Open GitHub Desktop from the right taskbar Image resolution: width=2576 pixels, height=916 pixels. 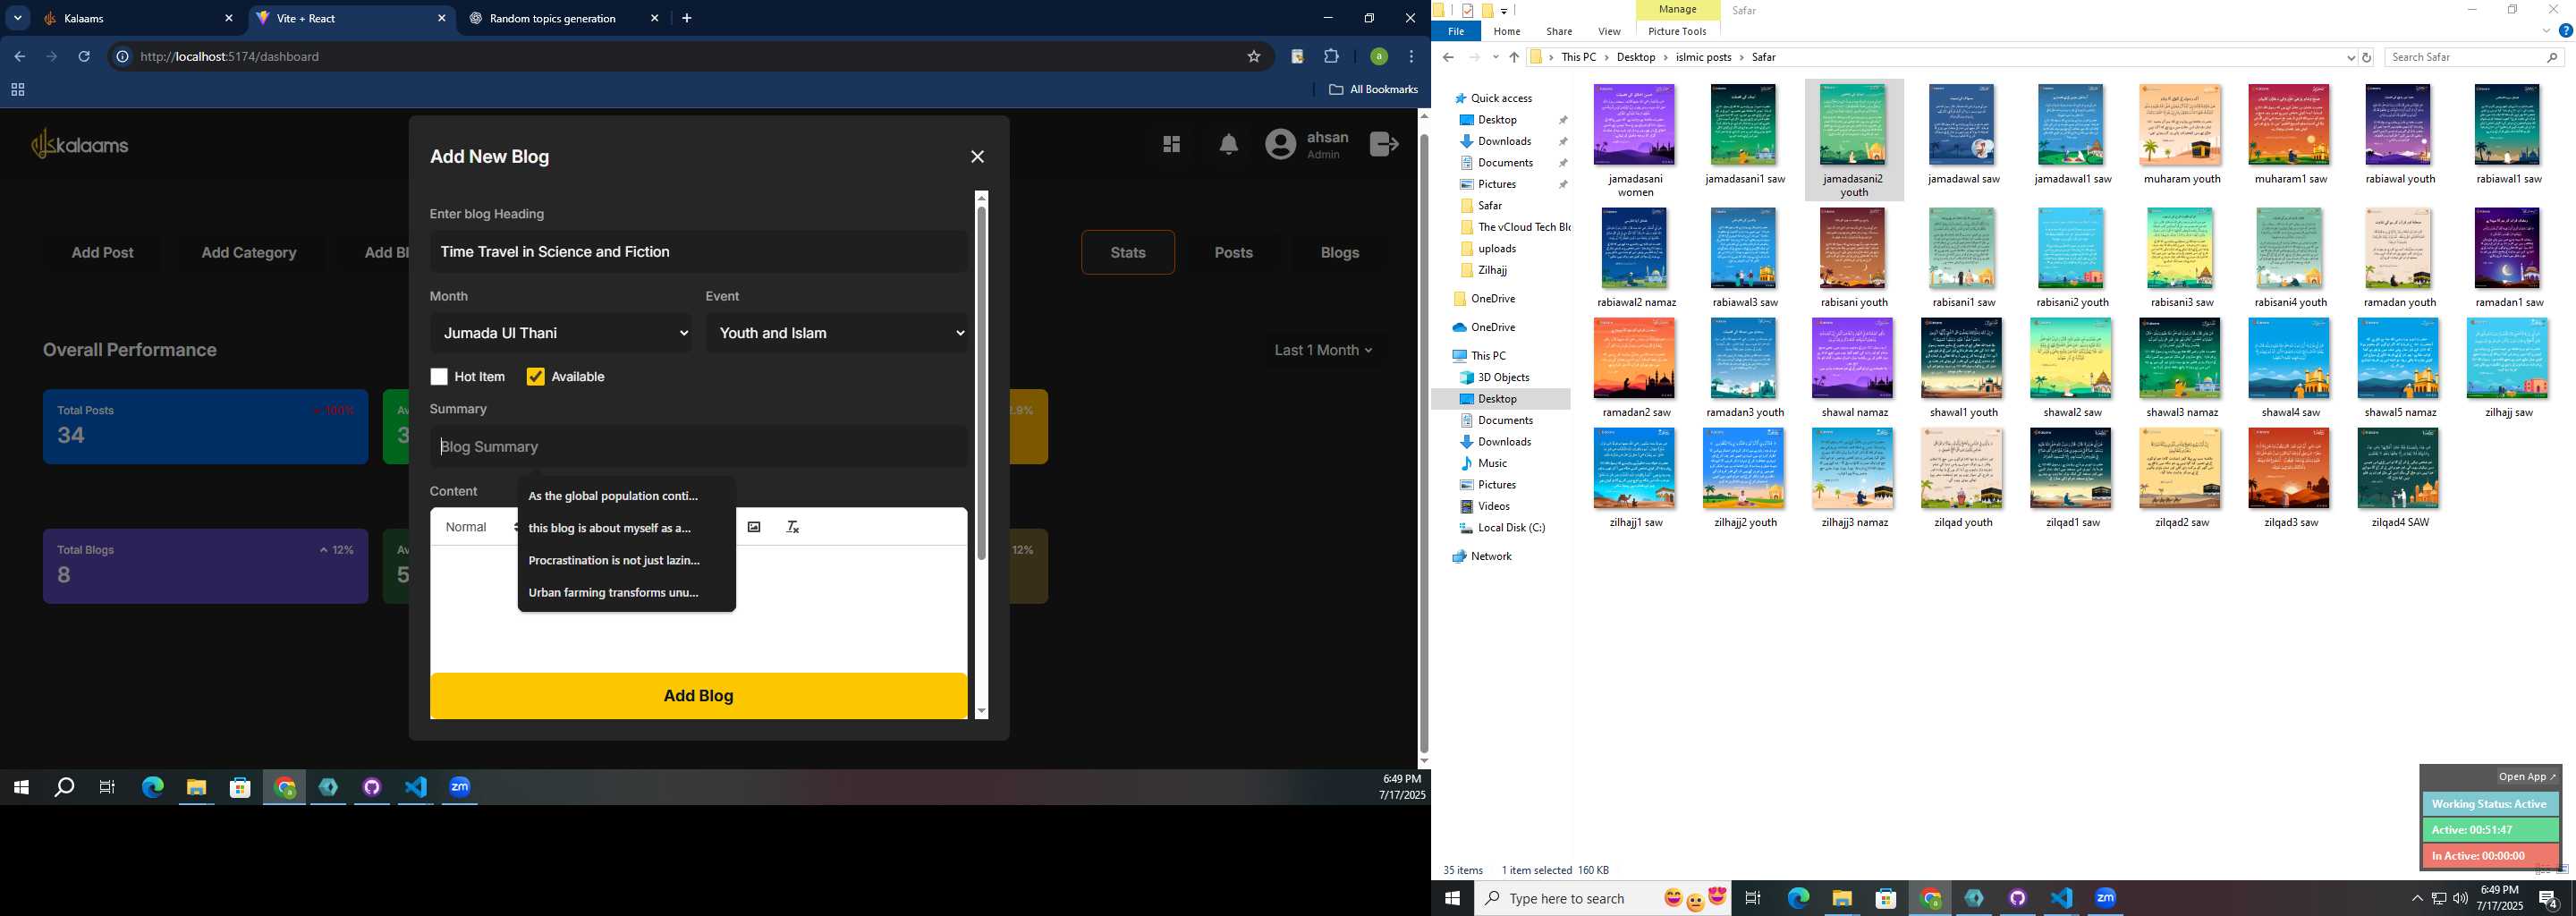coord(2017,898)
